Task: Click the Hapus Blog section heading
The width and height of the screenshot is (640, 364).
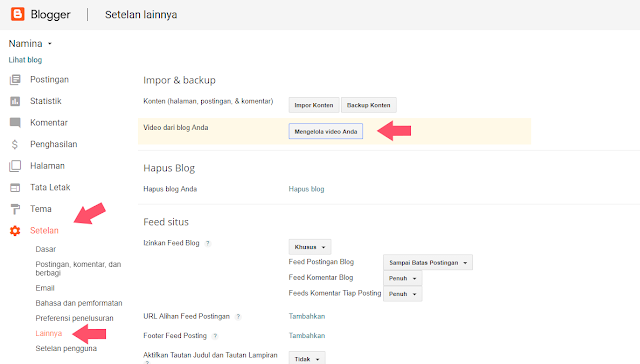Action: (x=169, y=168)
